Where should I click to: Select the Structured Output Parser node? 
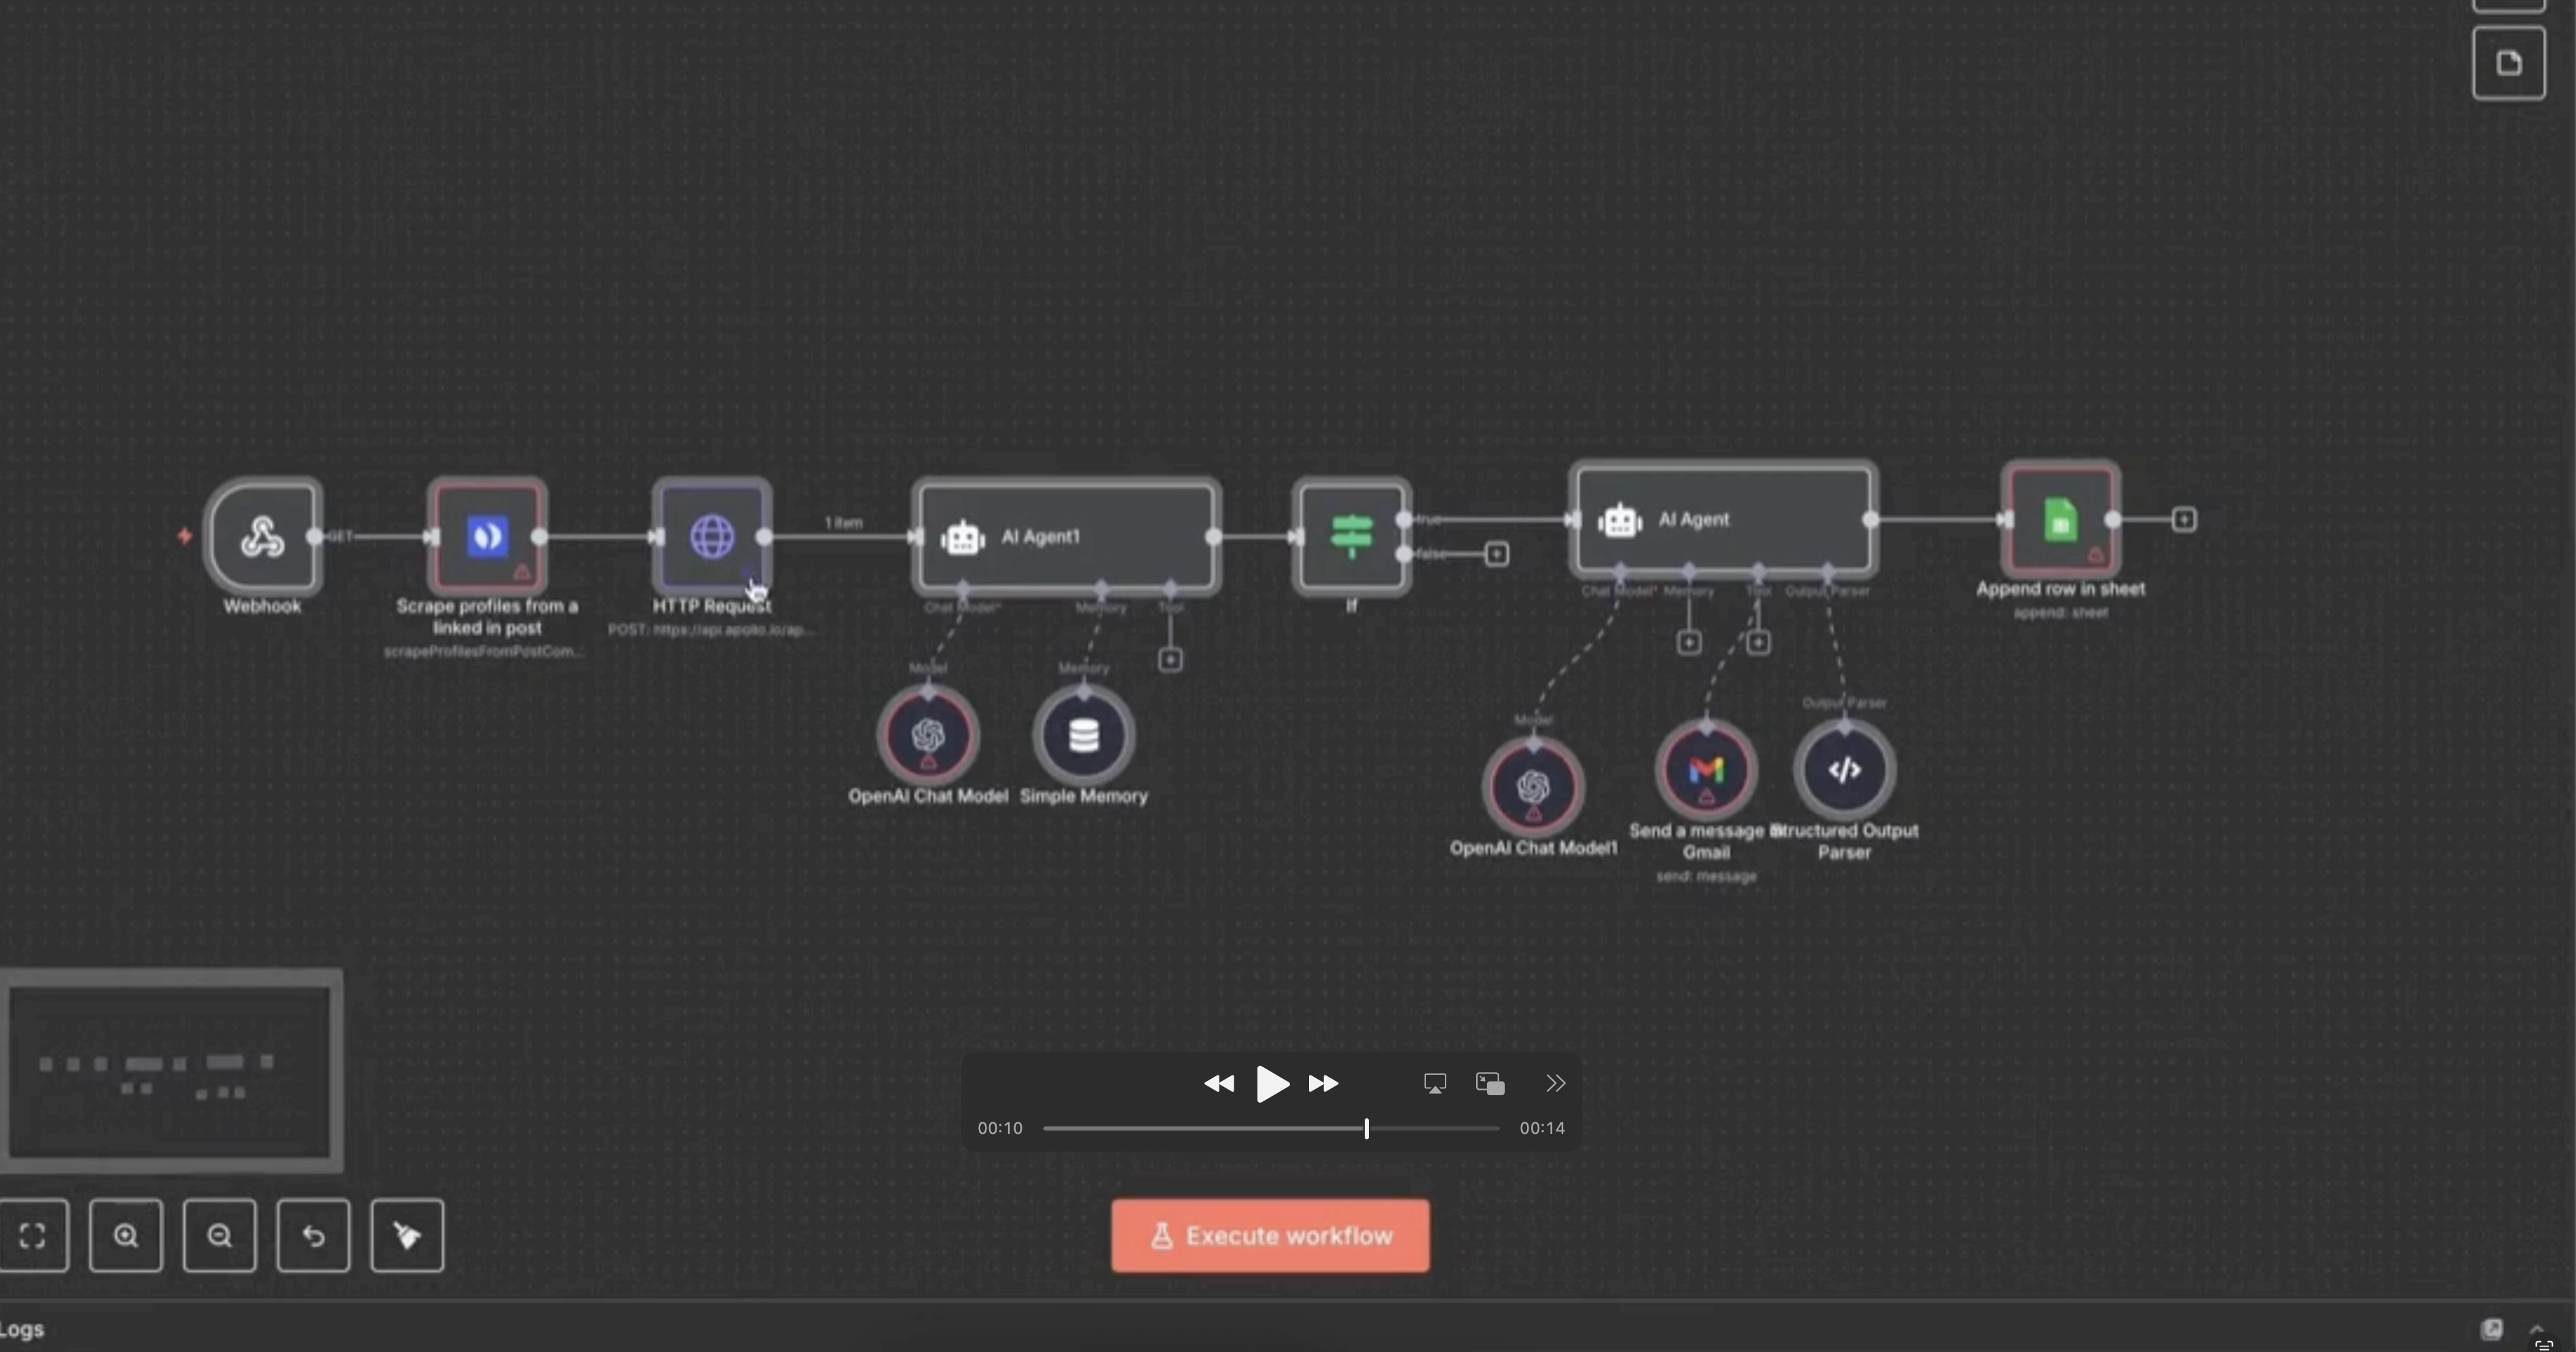tap(1844, 770)
